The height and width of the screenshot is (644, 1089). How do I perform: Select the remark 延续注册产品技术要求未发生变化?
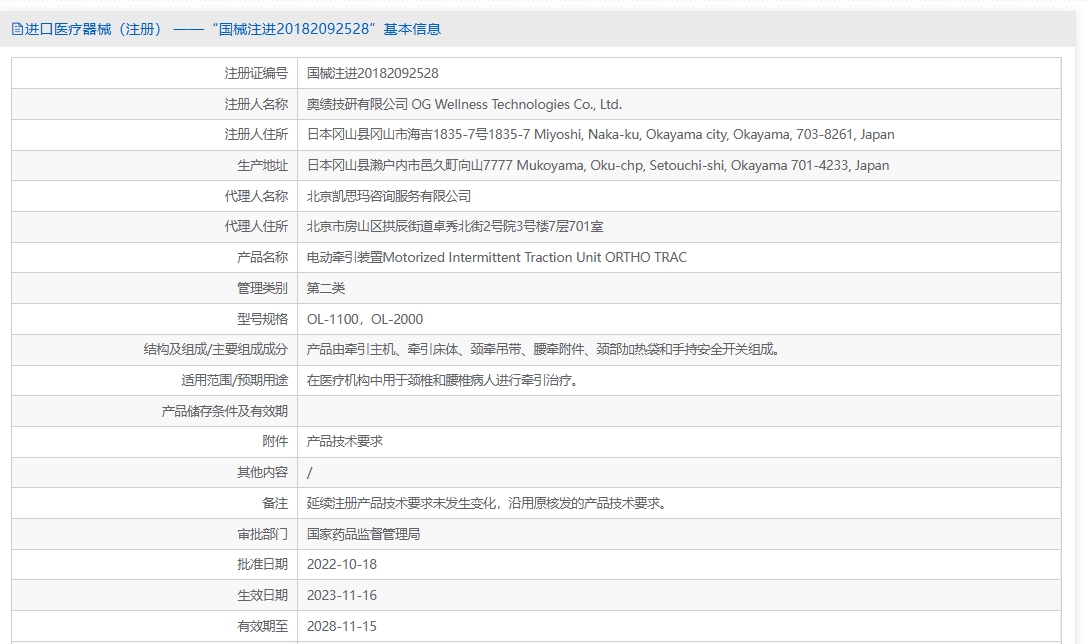pyautogui.click(x=487, y=503)
